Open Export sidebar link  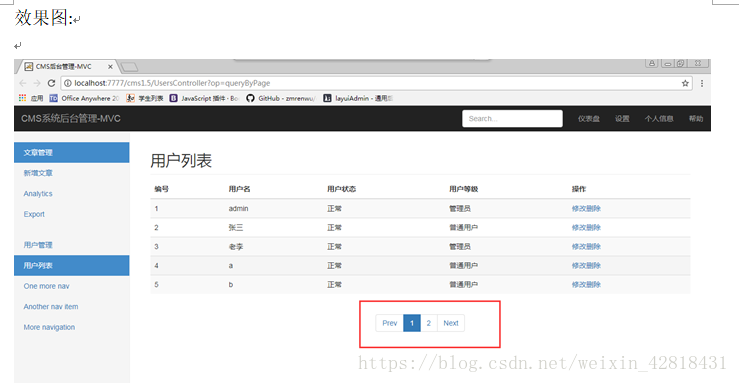coord(34,214)
